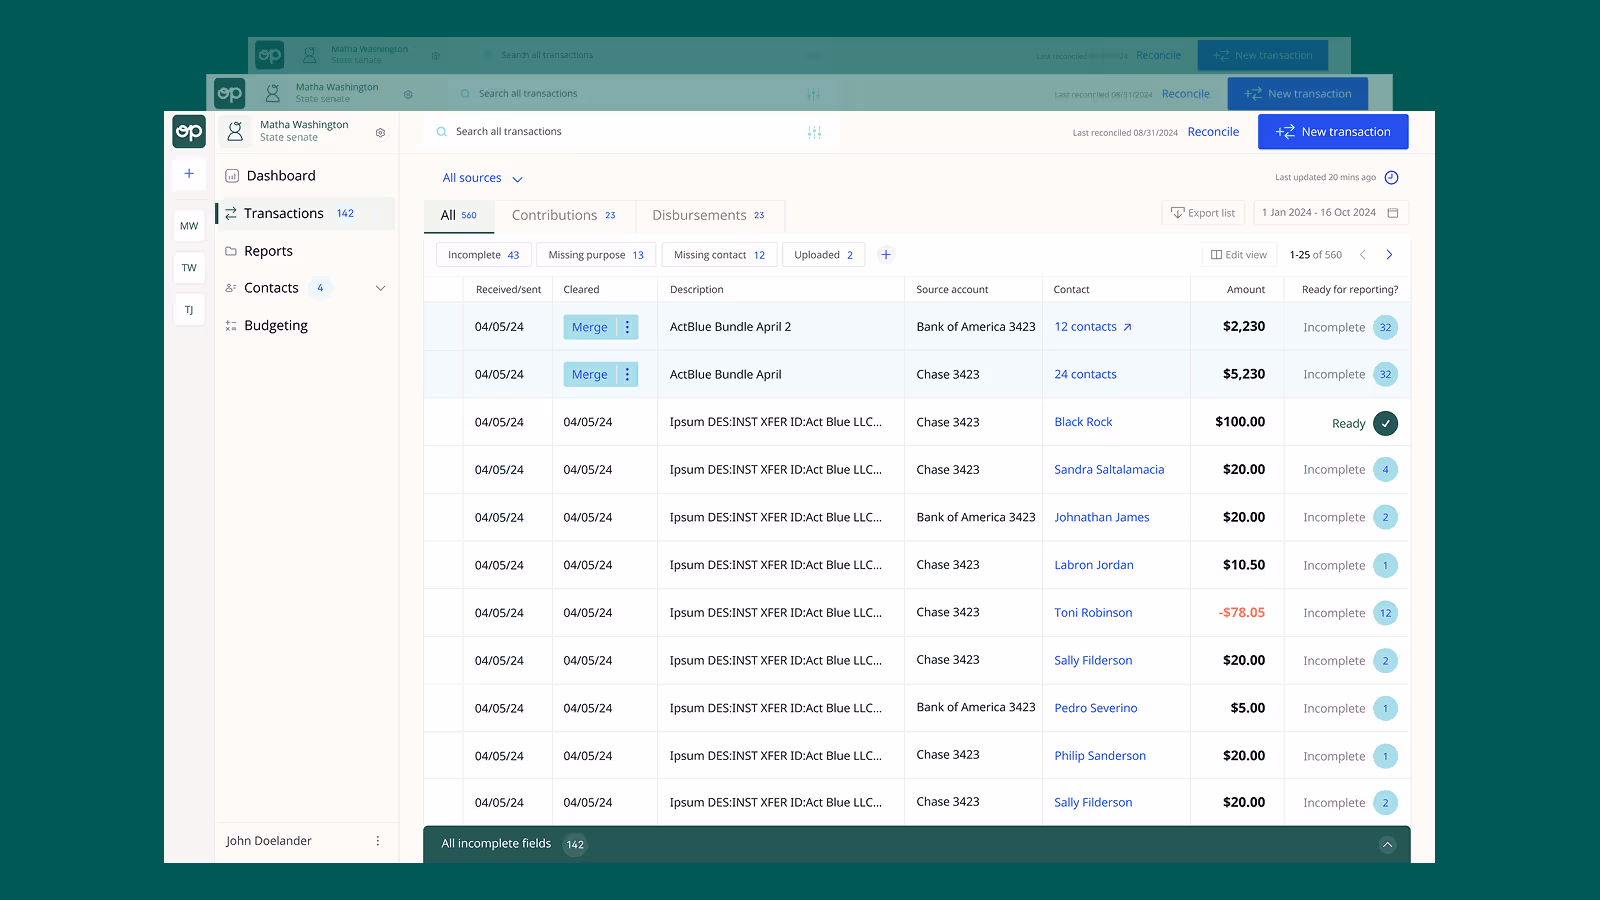Expand the Contacts sidebar section

(380, 288)
